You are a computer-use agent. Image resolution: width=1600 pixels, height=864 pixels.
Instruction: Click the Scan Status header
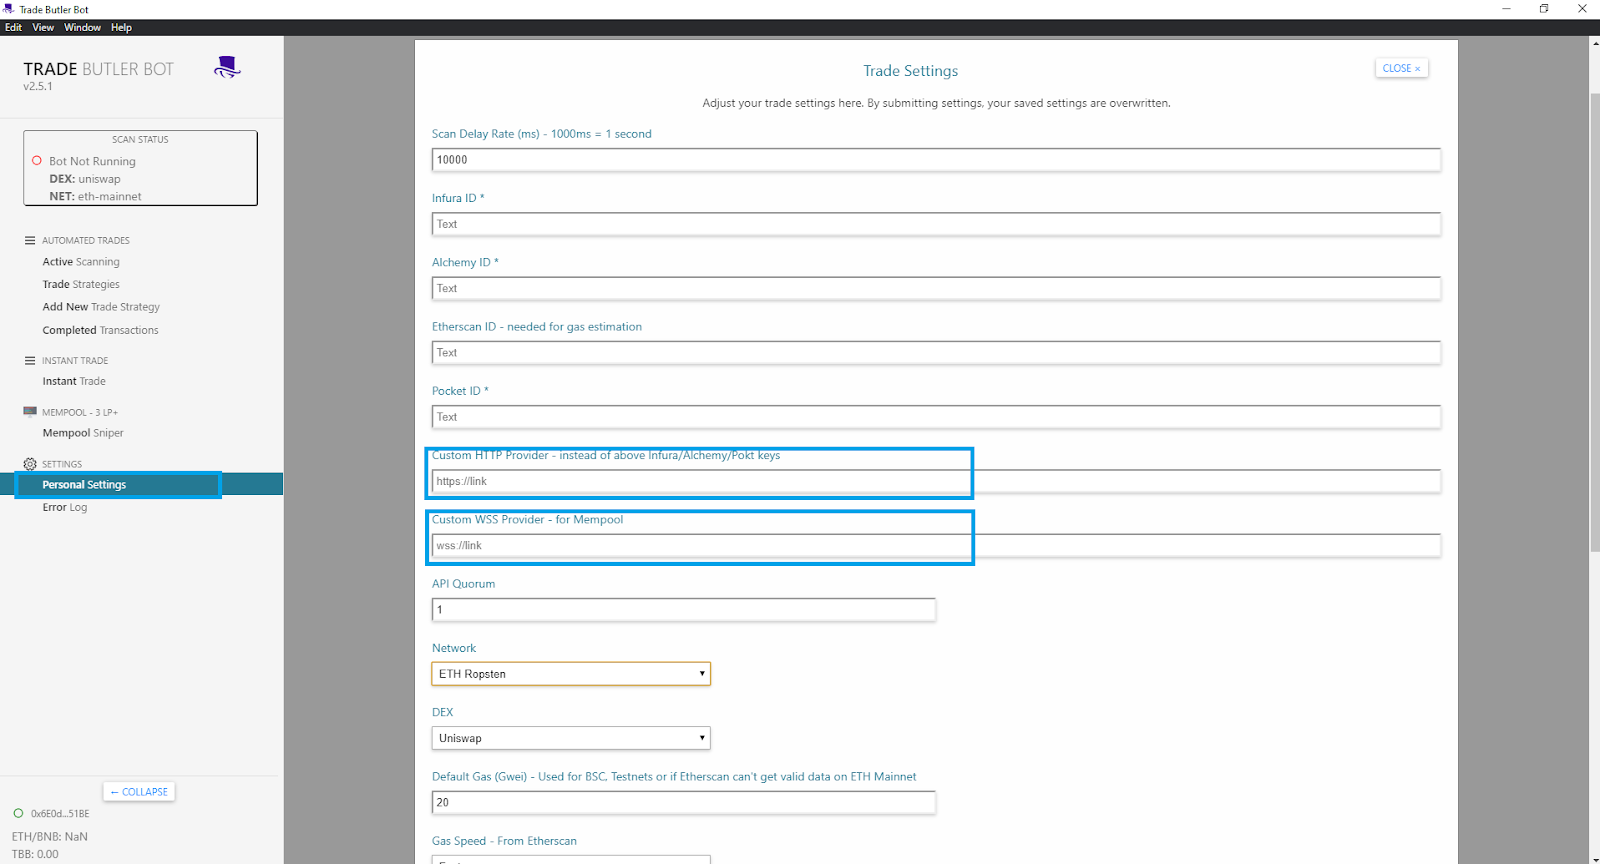click(x=140, y=139)
